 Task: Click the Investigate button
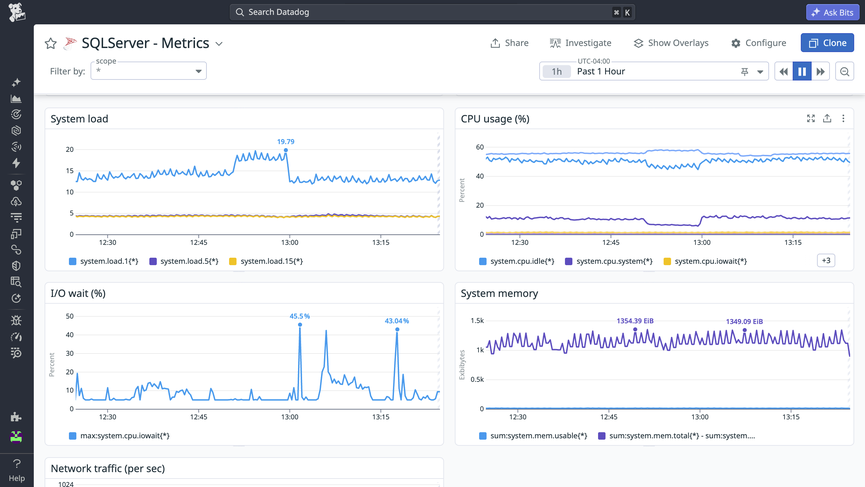click(x=580, y=43)
